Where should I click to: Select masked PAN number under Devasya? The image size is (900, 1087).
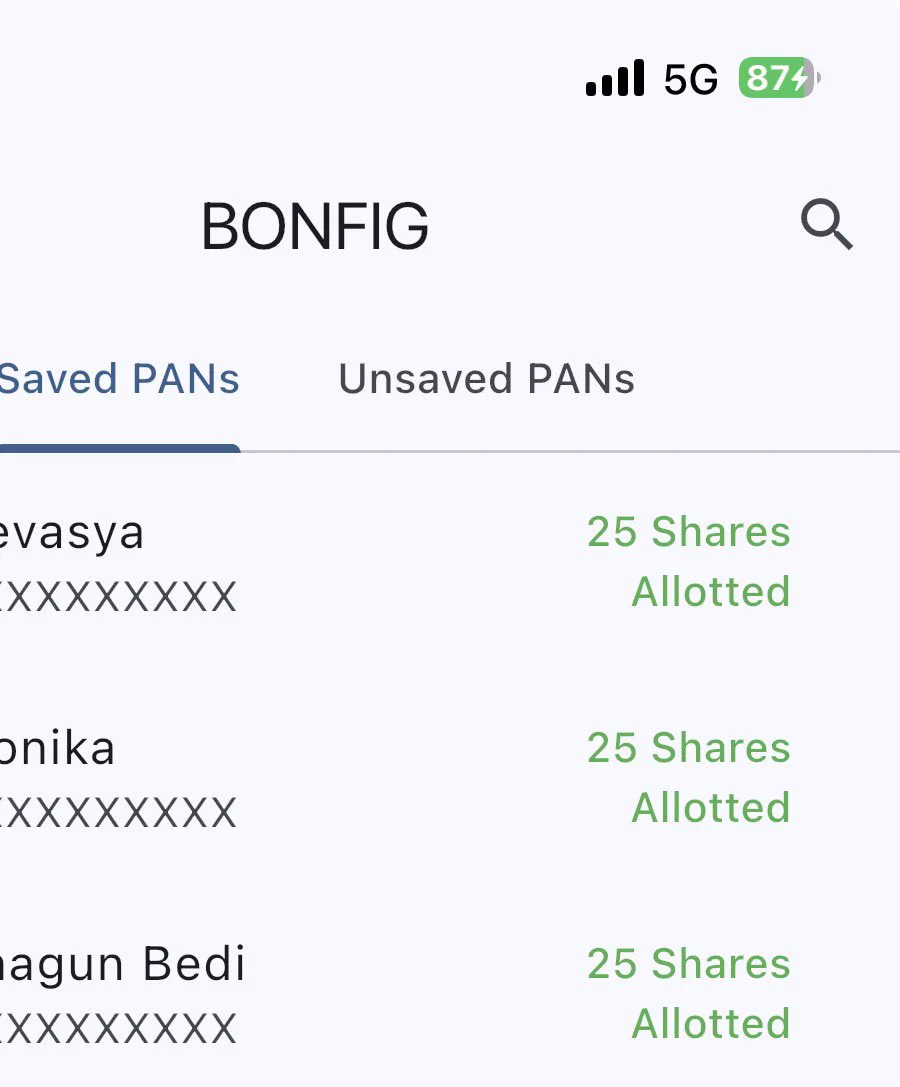[x=118, y=597]
